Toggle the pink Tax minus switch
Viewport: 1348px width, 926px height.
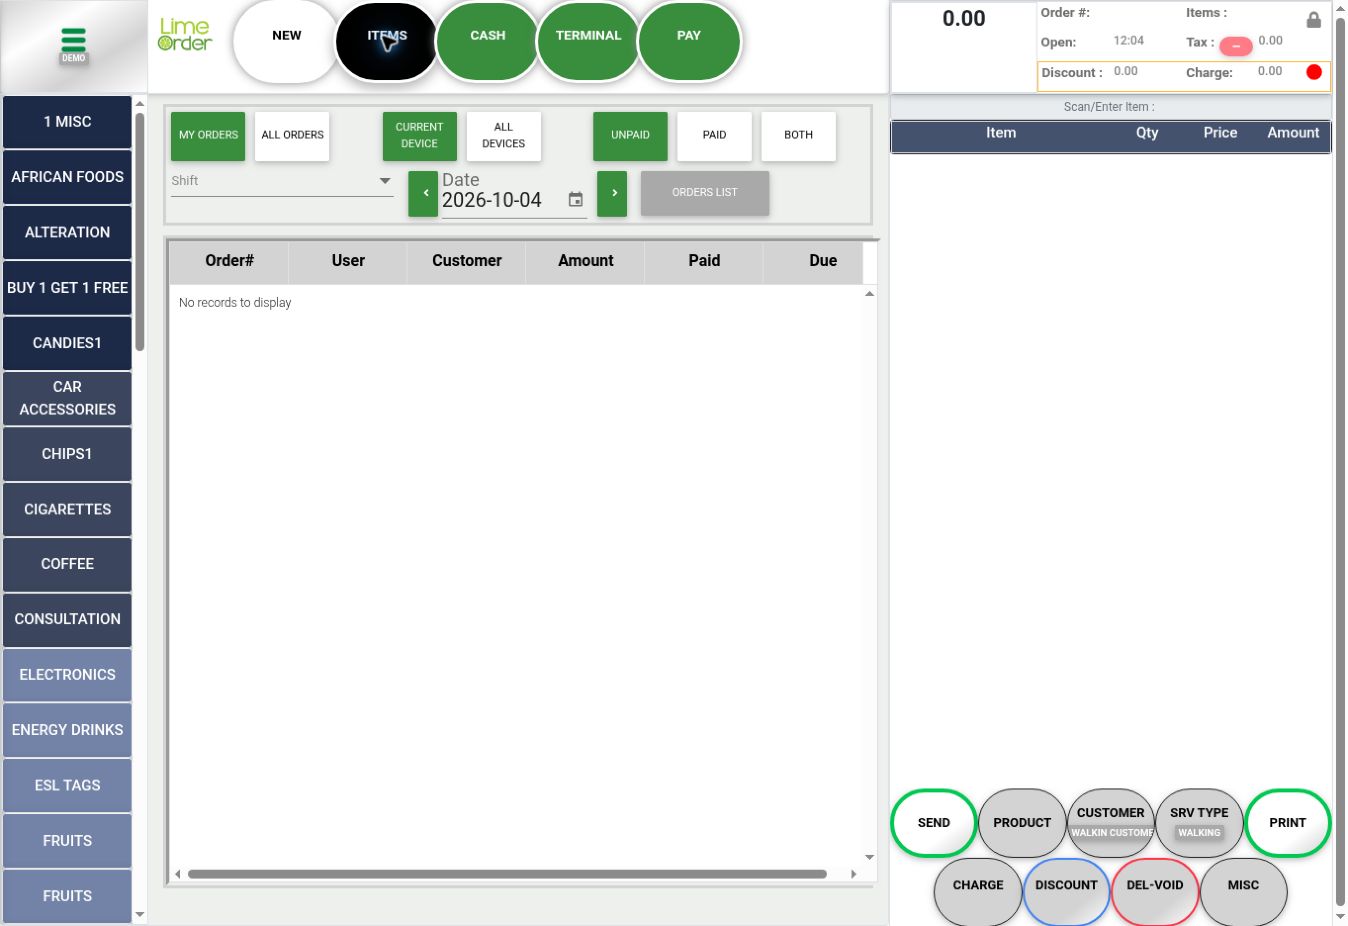[1236, 46]
